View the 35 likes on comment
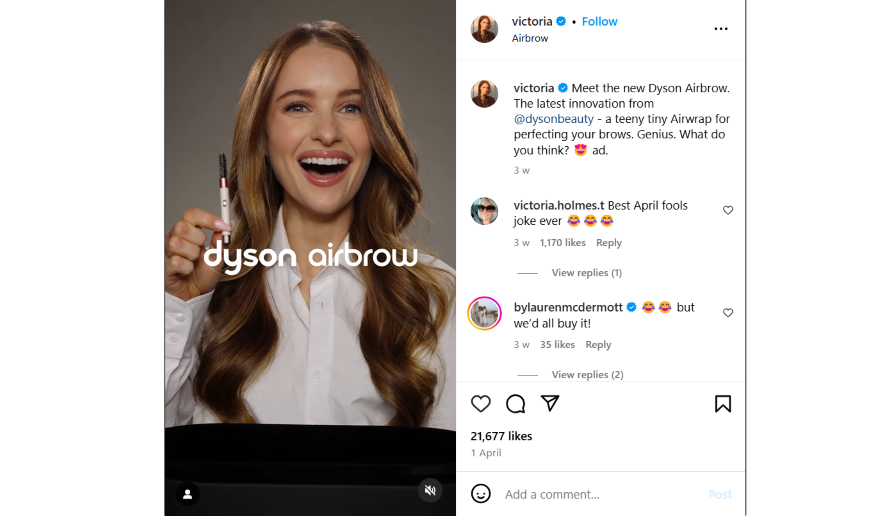Viewport: 880px width, 516px height. point(557,345)
